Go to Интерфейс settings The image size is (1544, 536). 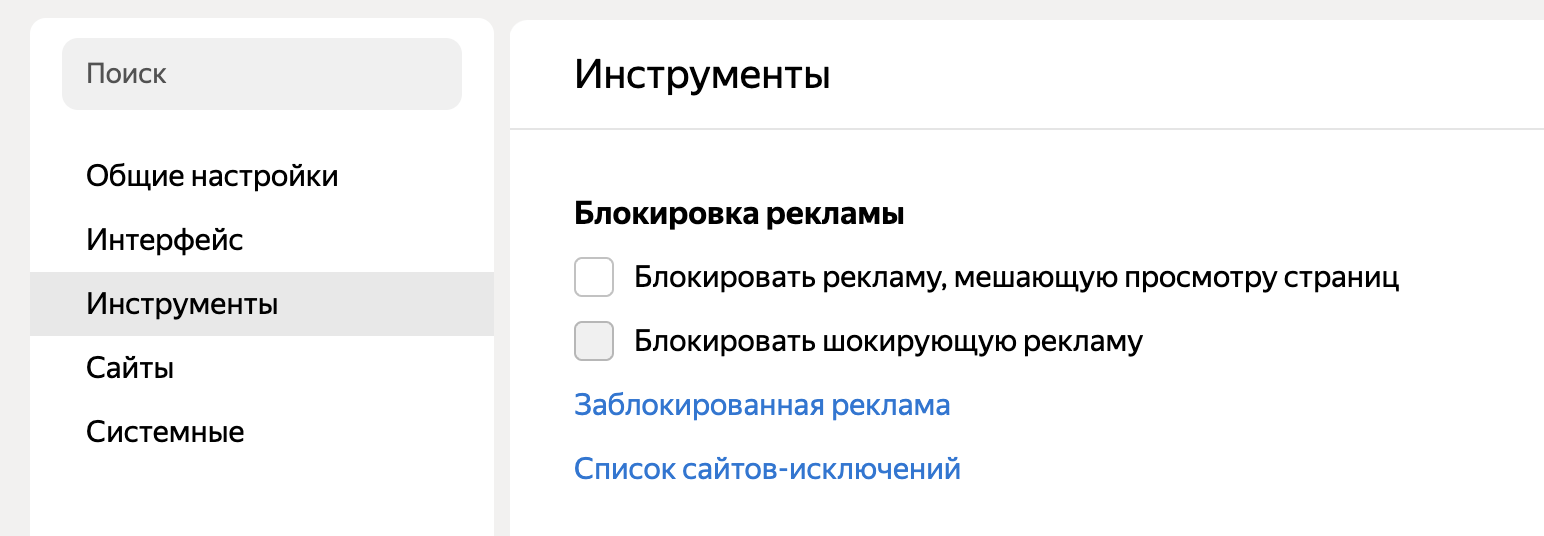tap(165, 240)
